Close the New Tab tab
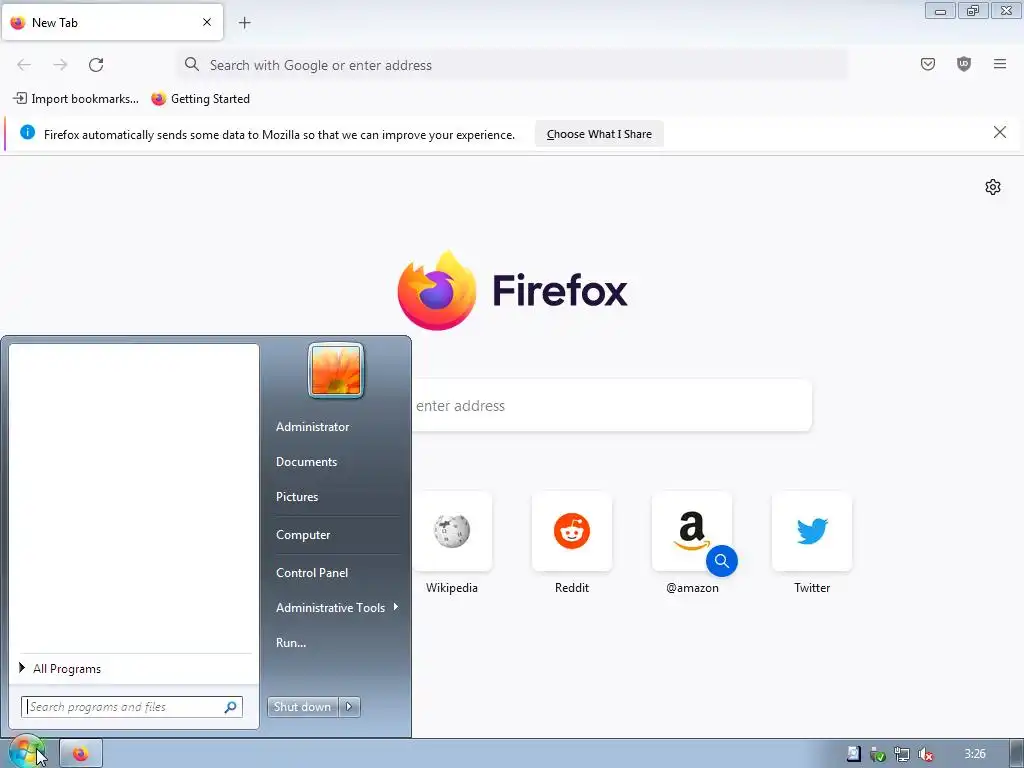 click(x=207, y=22)
